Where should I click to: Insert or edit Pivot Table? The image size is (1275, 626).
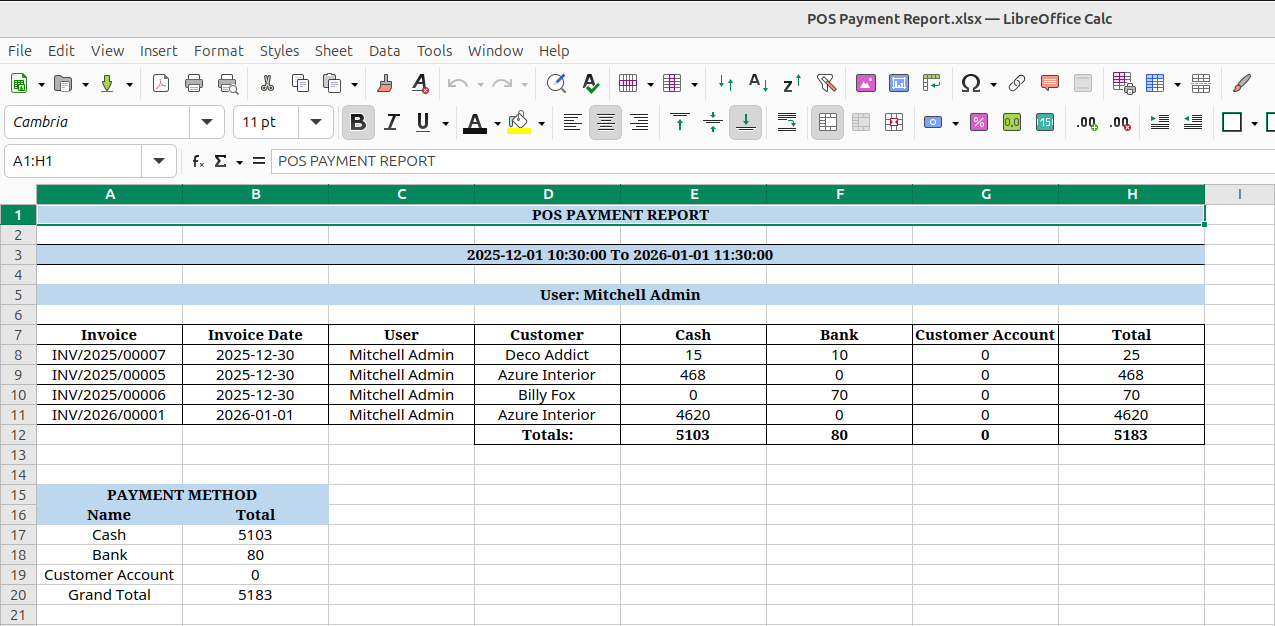click(932, 84)
